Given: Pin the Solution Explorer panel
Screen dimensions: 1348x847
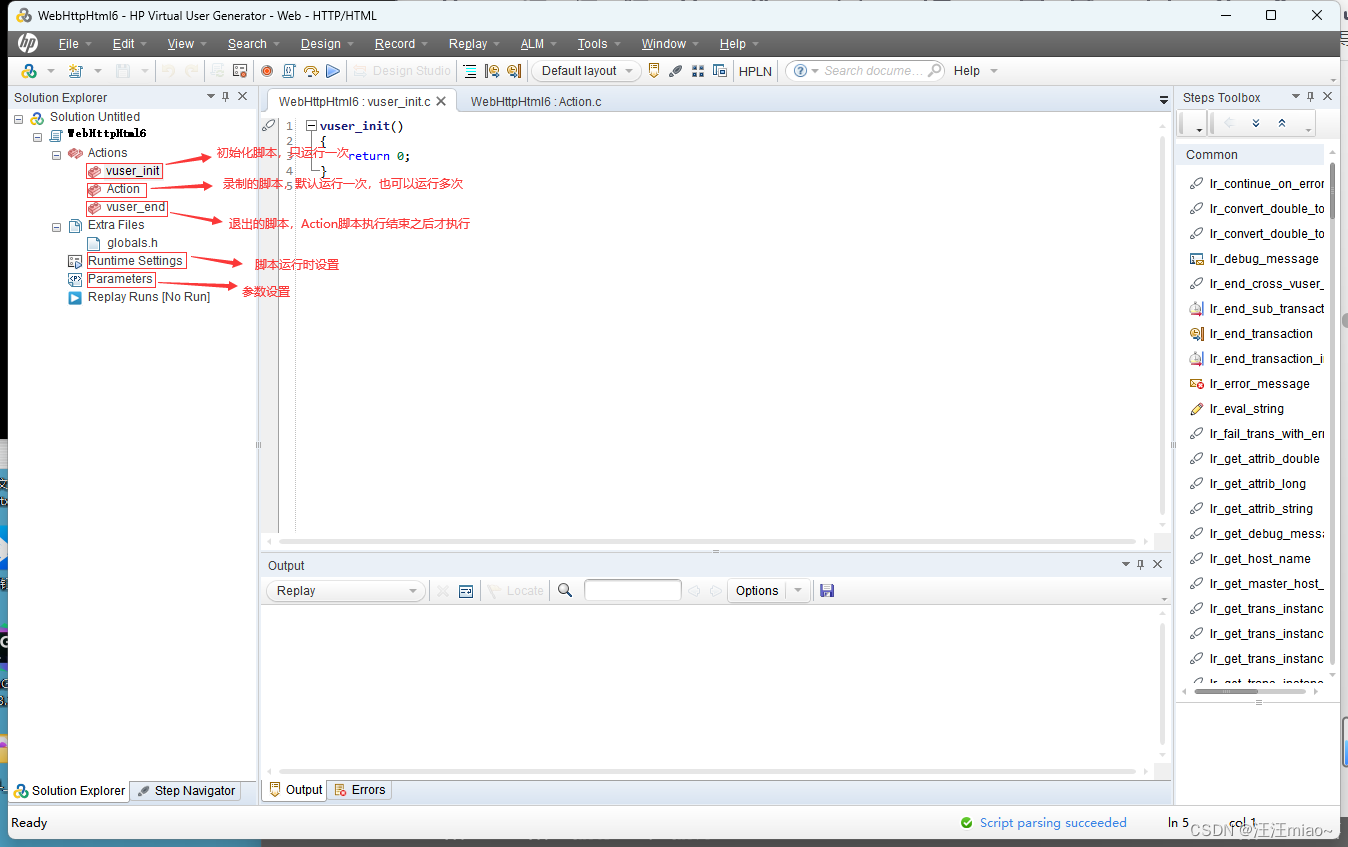Looking at the screenshot, I should pos(226,97).
